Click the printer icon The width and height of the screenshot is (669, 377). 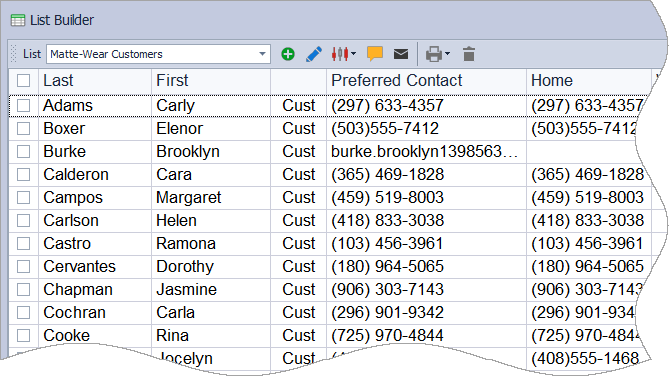434,54
